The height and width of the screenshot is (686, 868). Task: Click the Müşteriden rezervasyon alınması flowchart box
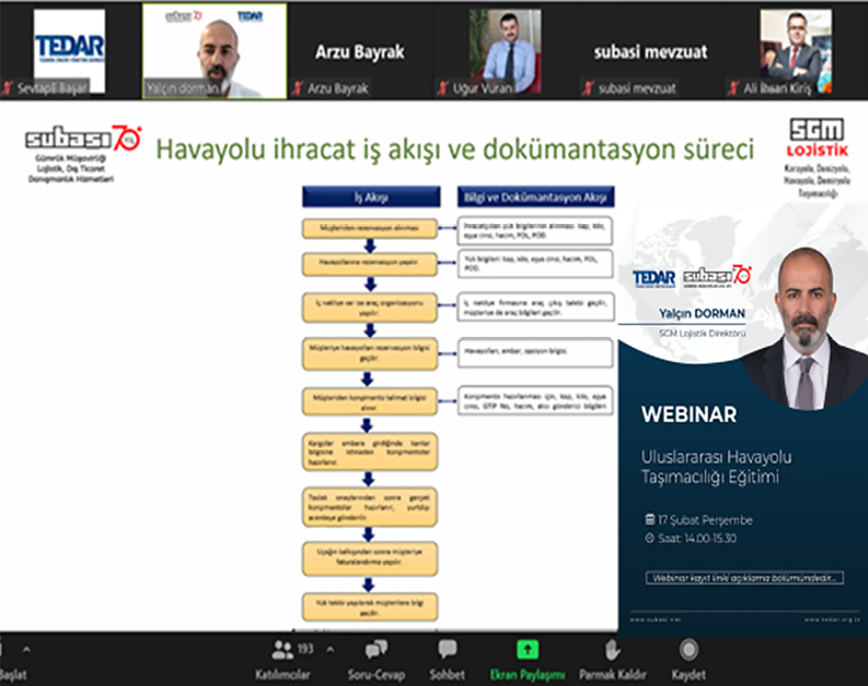370,229
